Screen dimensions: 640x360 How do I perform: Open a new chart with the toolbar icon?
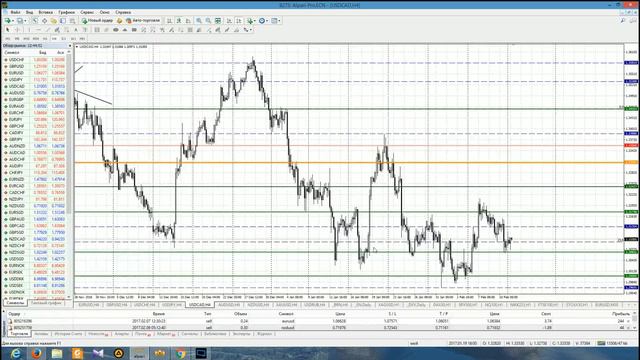(7, 20)
